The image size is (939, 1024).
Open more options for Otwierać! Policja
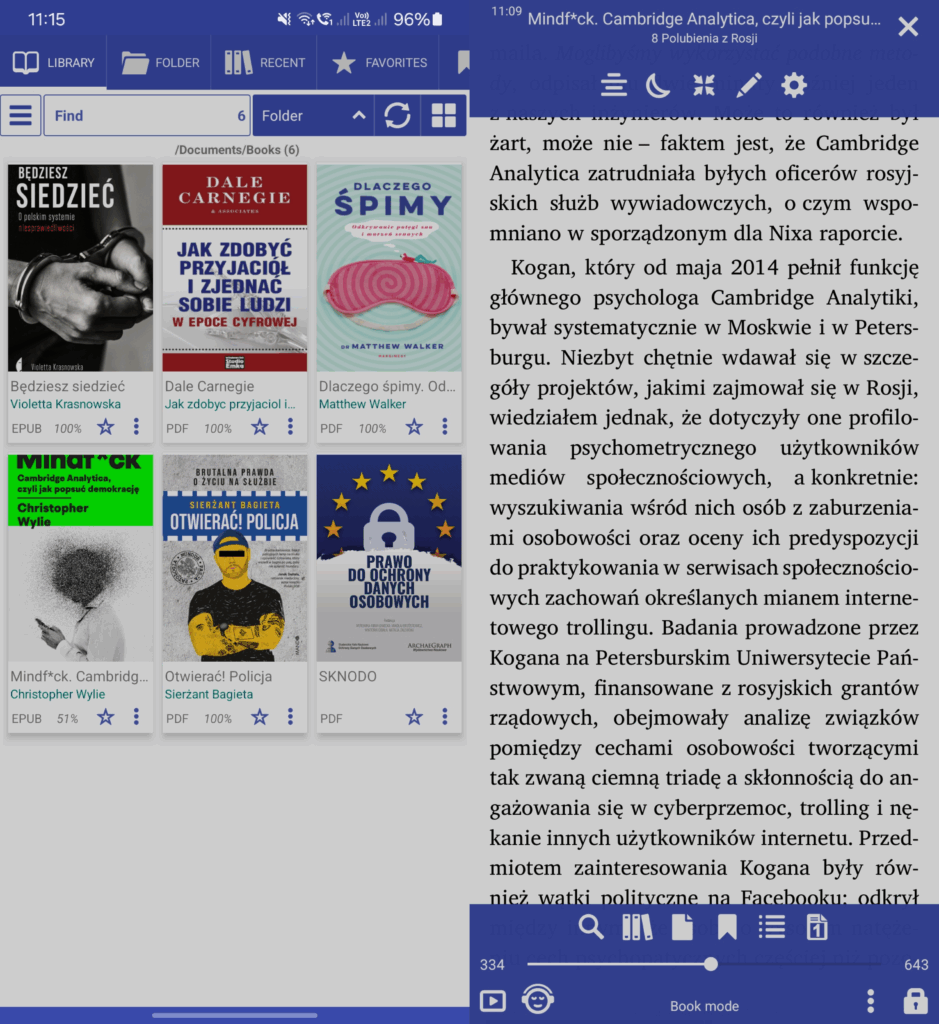pyautogui.click(x=291, y=717)
